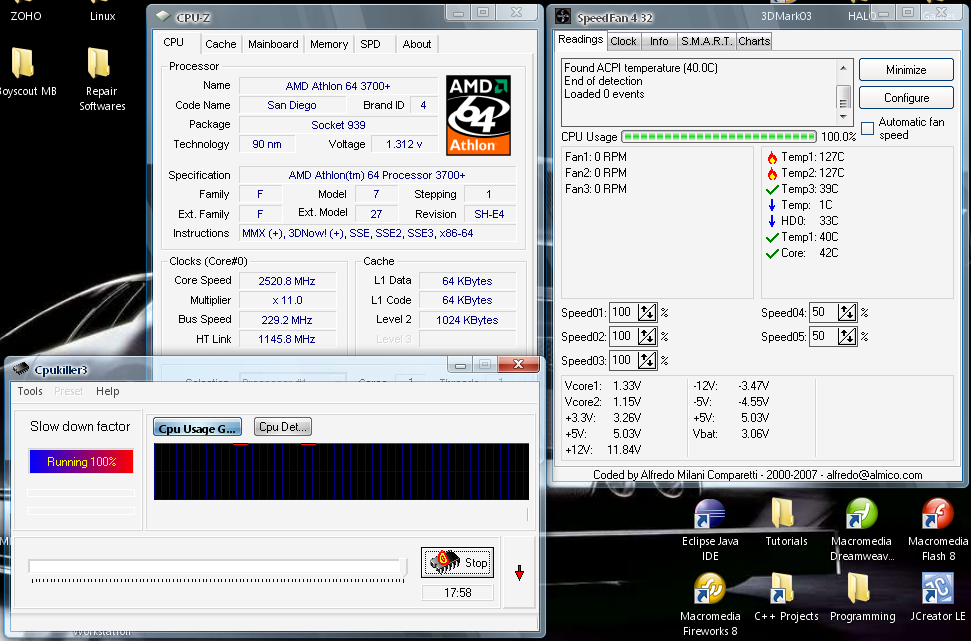Click the flame icon beside Temp1: 127C
Viewport: 971px width, 641px height.
772,157
